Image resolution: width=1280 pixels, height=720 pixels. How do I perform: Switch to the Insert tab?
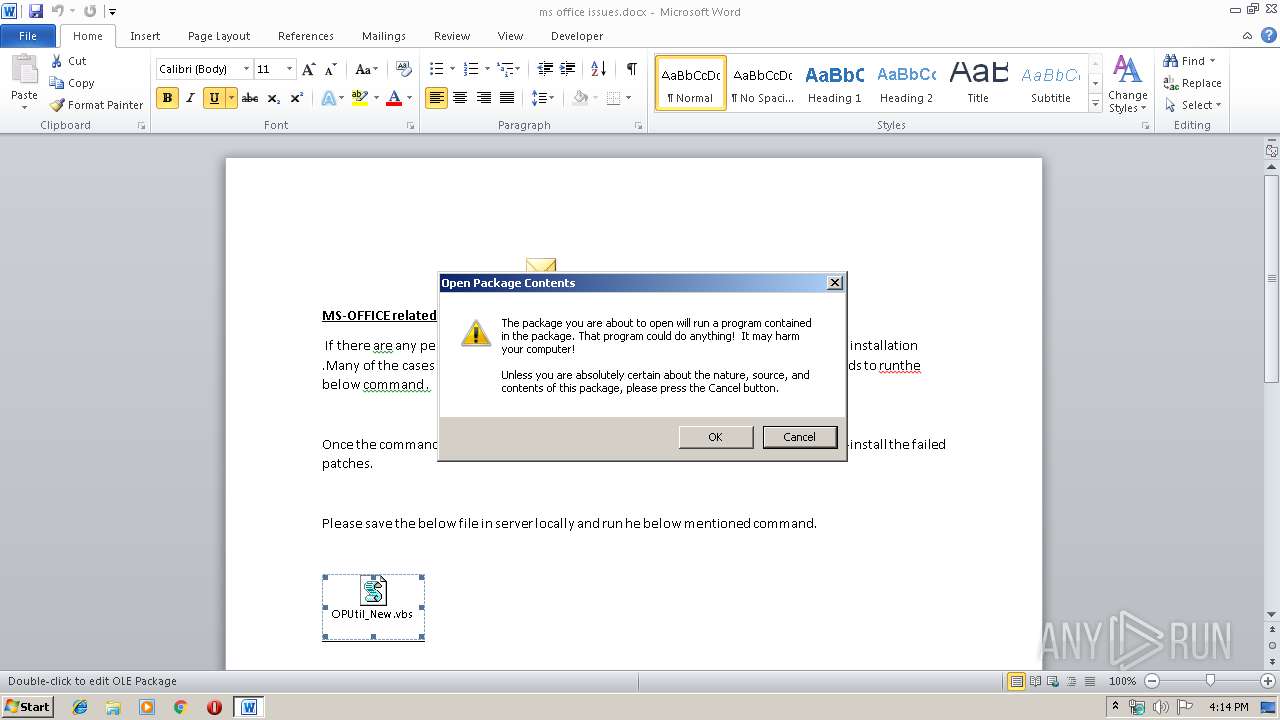pyautogui.click(x=145, y=36)
